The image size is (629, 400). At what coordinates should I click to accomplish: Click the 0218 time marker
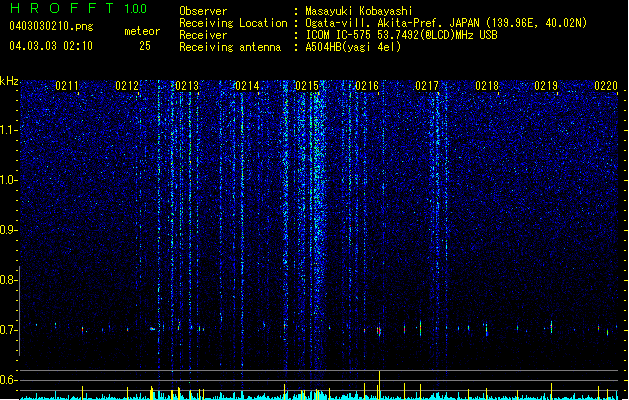(x=487, y=86)
